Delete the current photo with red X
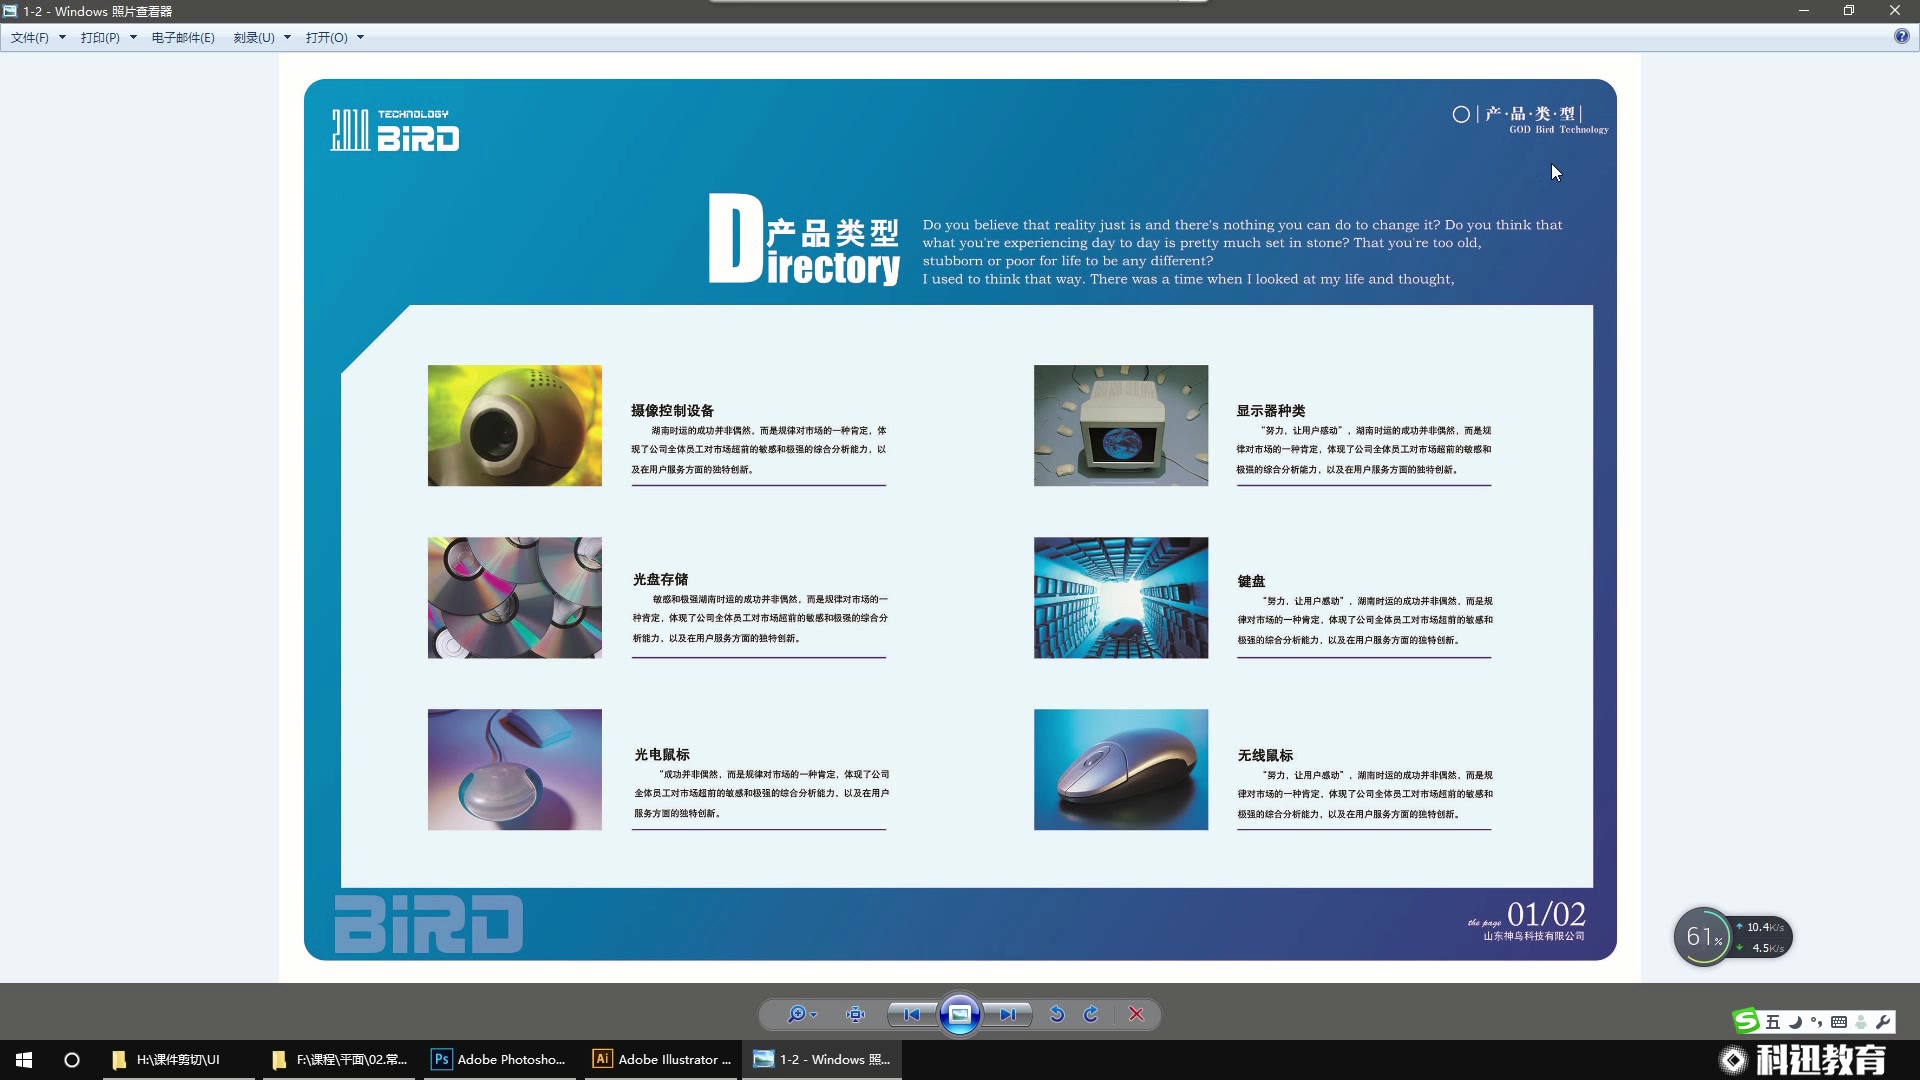 [1136, 1014]
